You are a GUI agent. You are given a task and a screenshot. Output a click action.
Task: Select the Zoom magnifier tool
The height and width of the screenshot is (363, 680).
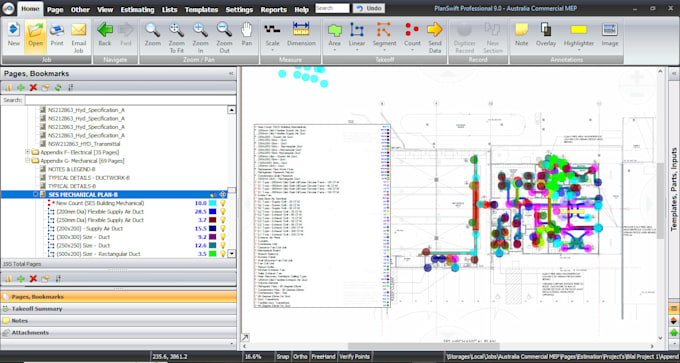click(153, 35)
